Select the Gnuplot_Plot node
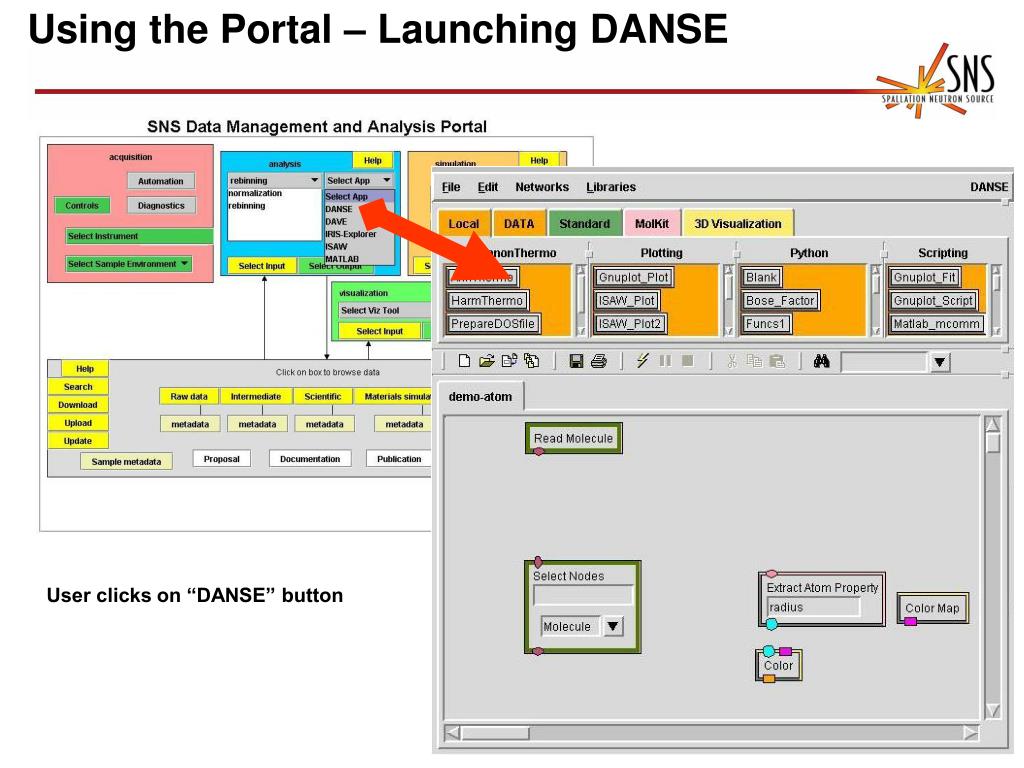1024x768 pixels. pos(633,277)
